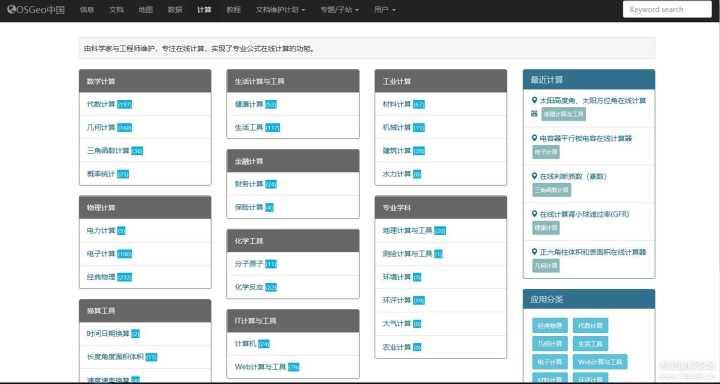Screen dimensions: 720x384
Task: Open 三角函数计算 category
Action: coord(108,151)
